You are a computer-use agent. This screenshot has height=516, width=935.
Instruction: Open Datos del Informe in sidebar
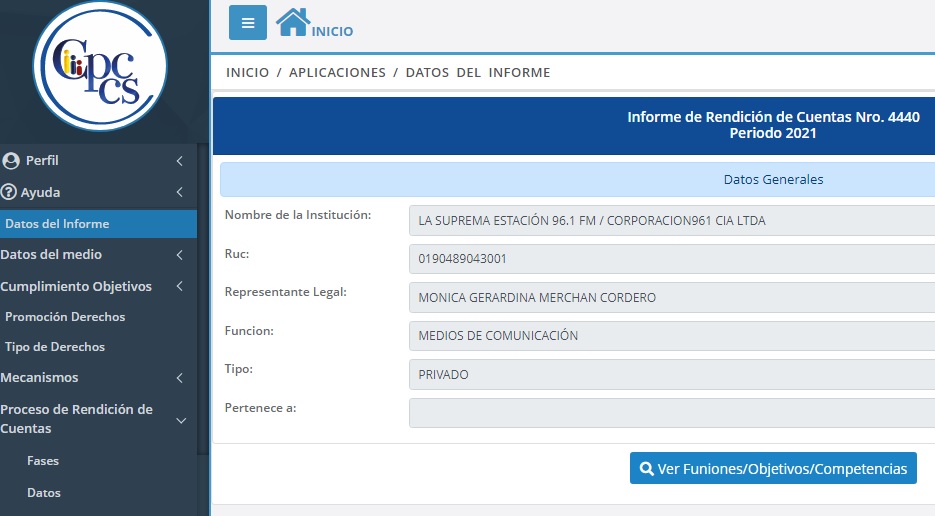(57, 224)
